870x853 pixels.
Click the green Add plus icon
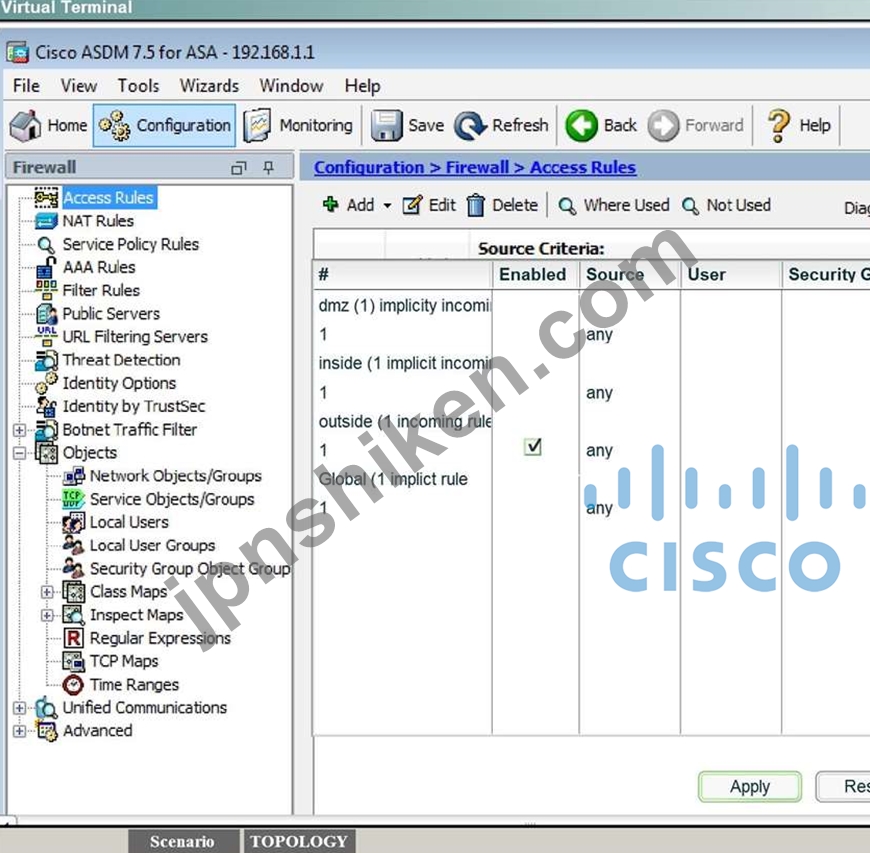[x=331, y=204]
